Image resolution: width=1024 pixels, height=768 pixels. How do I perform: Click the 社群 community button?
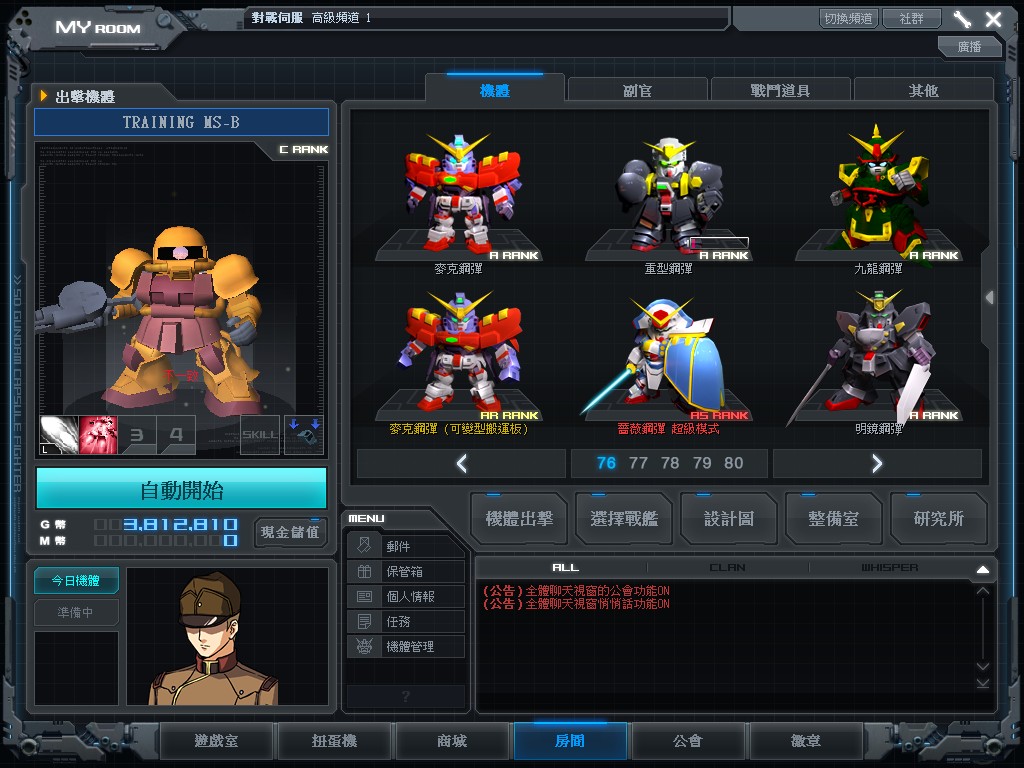912,18
